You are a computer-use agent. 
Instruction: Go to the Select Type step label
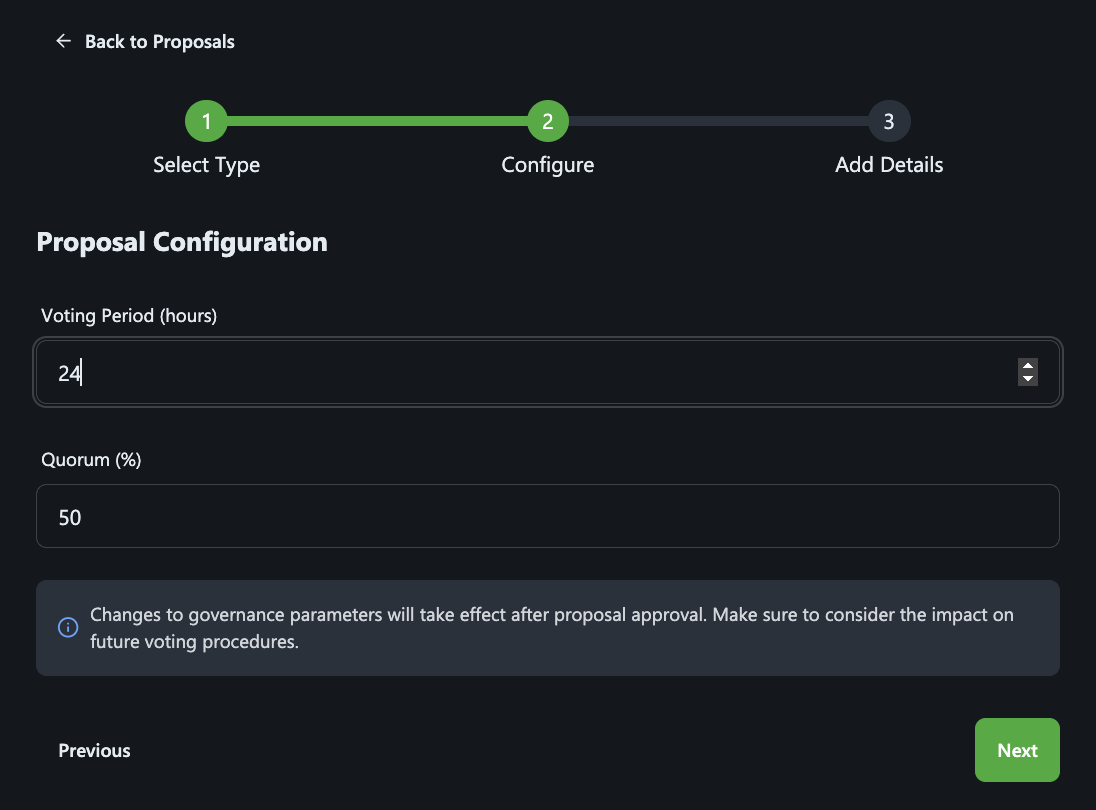pyautogui.click(x=206, y=165)
